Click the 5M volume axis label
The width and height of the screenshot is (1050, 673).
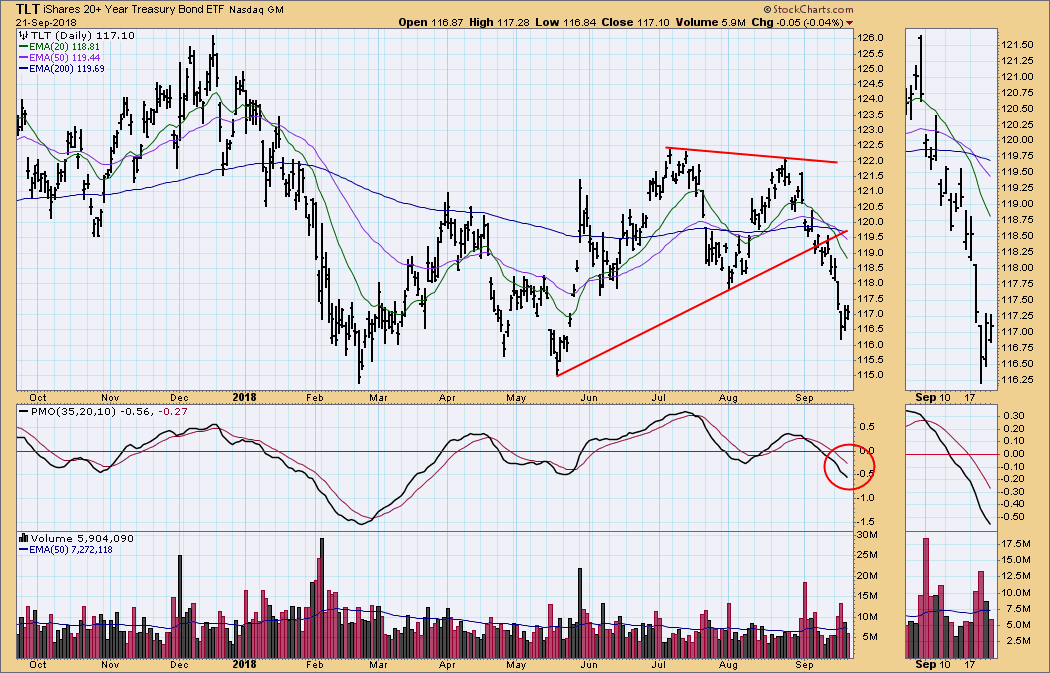[x=871, y=637]
